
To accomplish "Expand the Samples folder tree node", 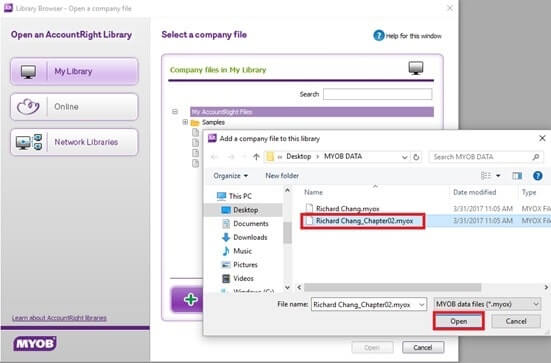I will point(185,122).
